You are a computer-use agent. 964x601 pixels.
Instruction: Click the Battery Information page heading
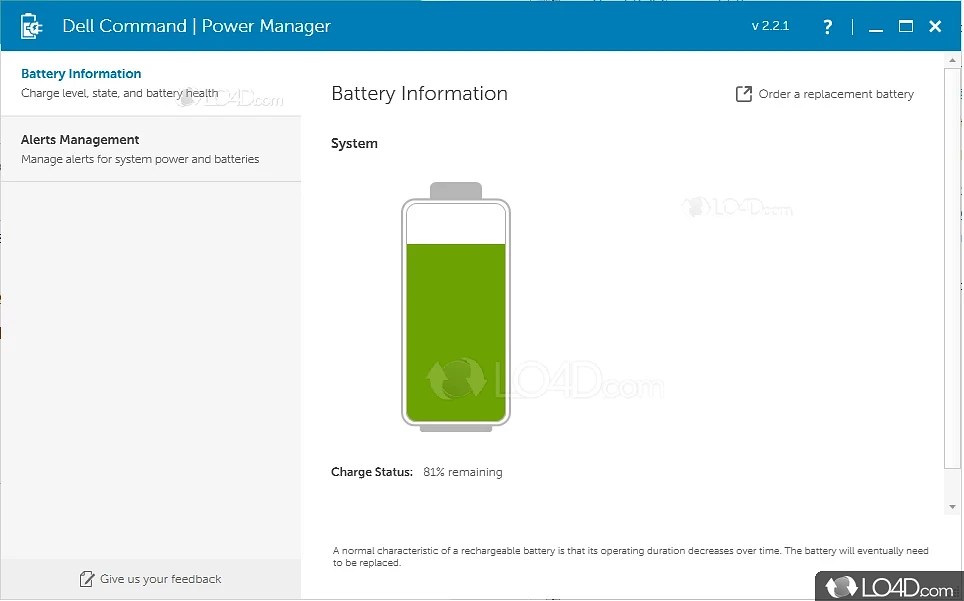click(419, 93)
